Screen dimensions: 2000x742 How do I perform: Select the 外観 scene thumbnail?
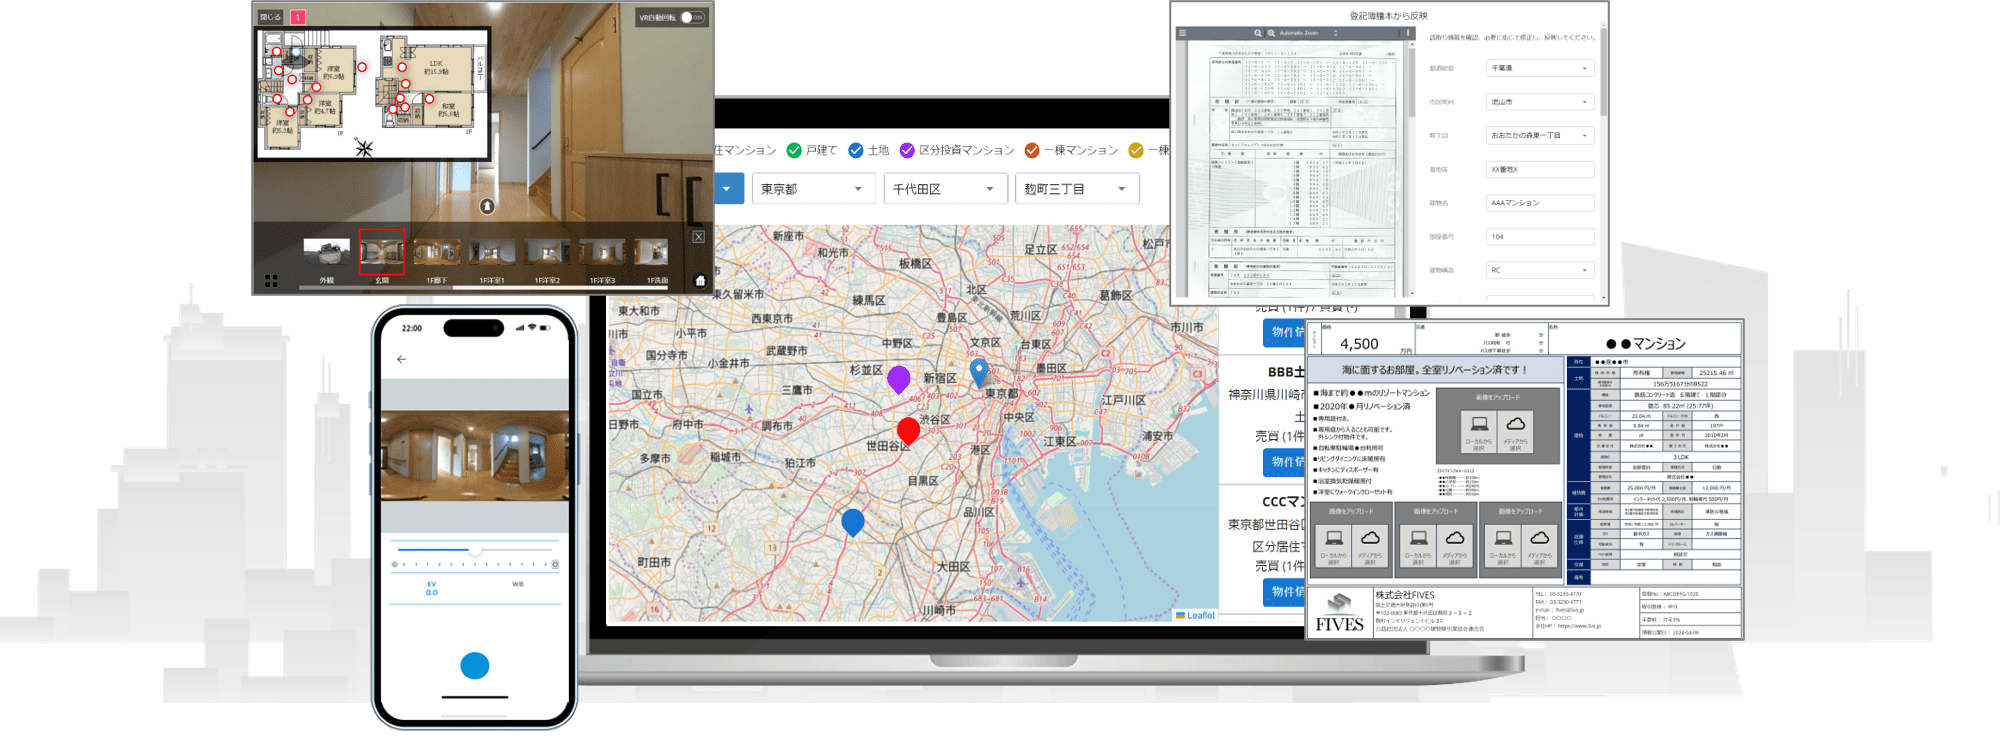327,252
